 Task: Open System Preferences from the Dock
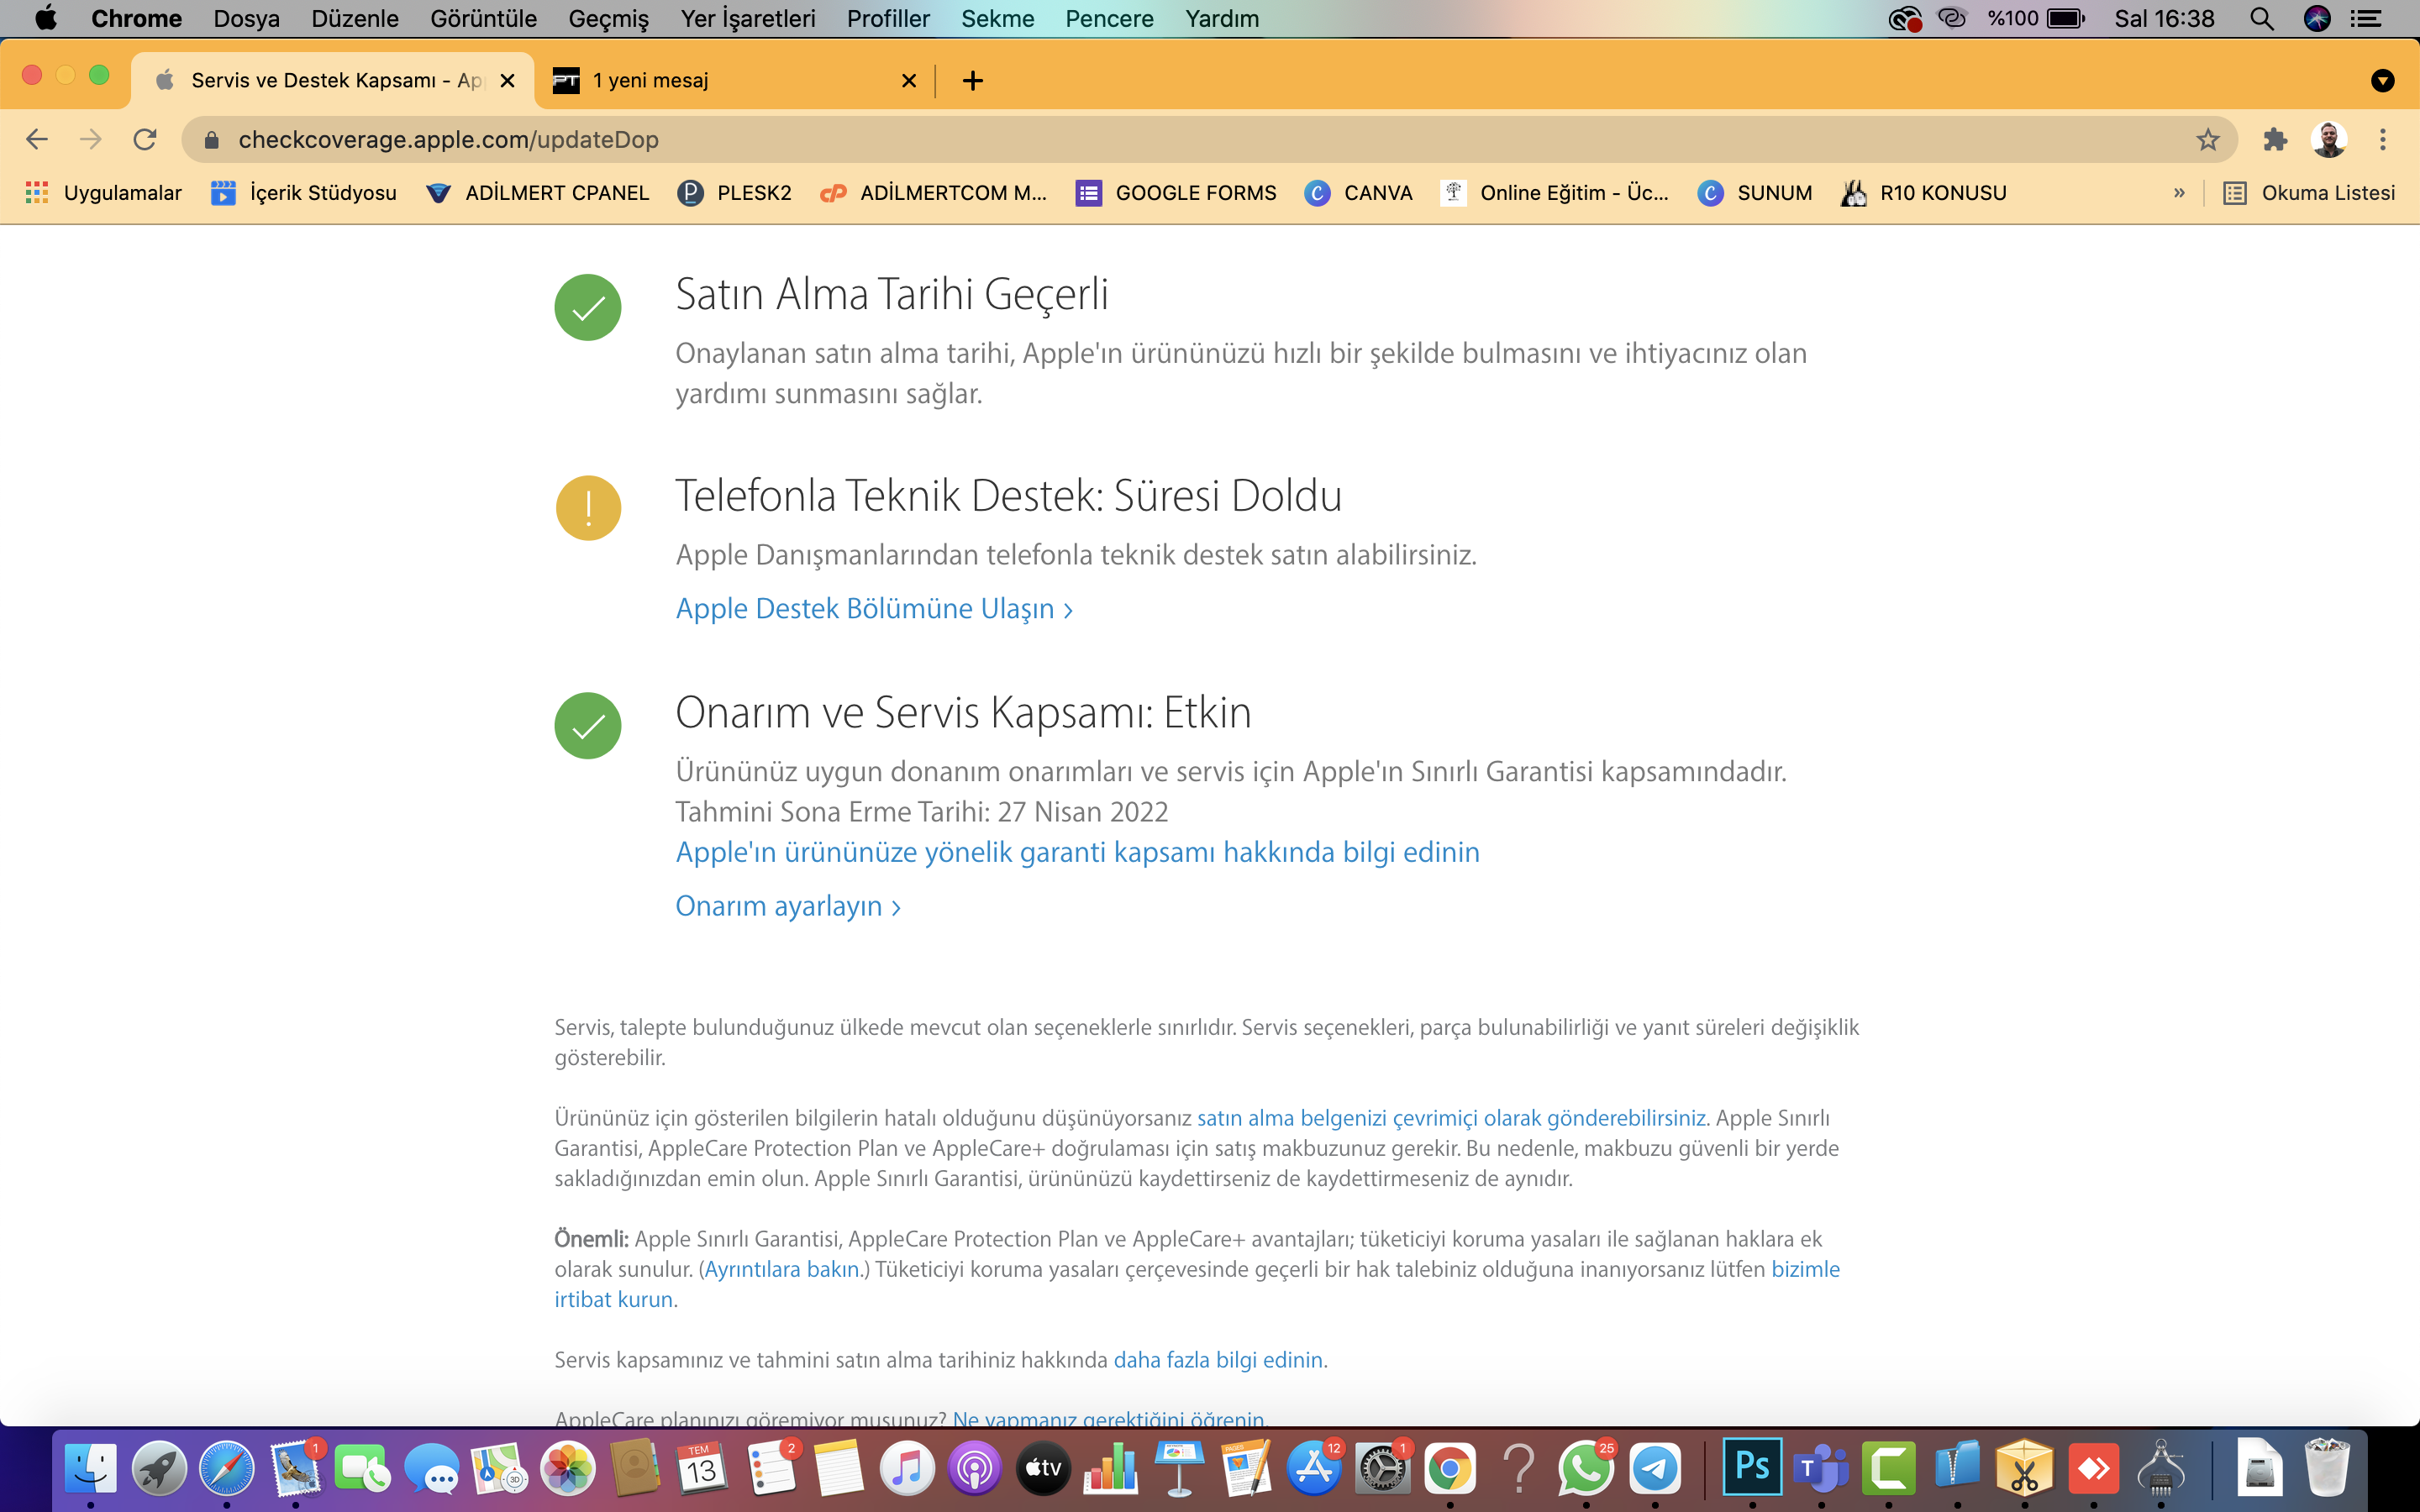(x=1383, y=1469)
